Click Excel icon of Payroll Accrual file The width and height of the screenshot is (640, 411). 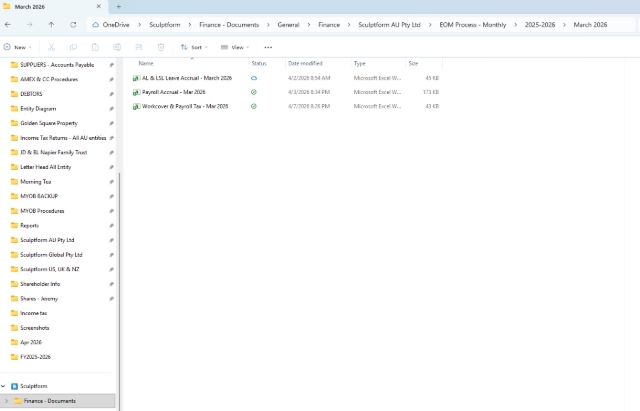136,92
